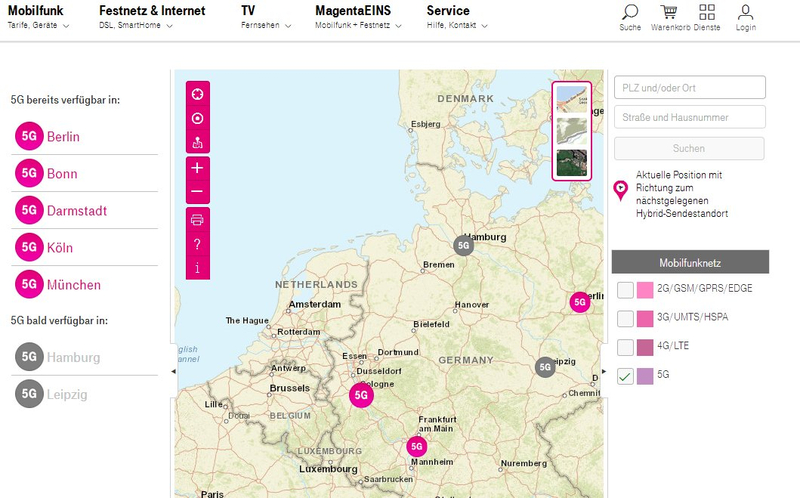Open the Service navigation item
Image resolution: width=800 pixels, height=498 pixels.
[x=448, y=10]
